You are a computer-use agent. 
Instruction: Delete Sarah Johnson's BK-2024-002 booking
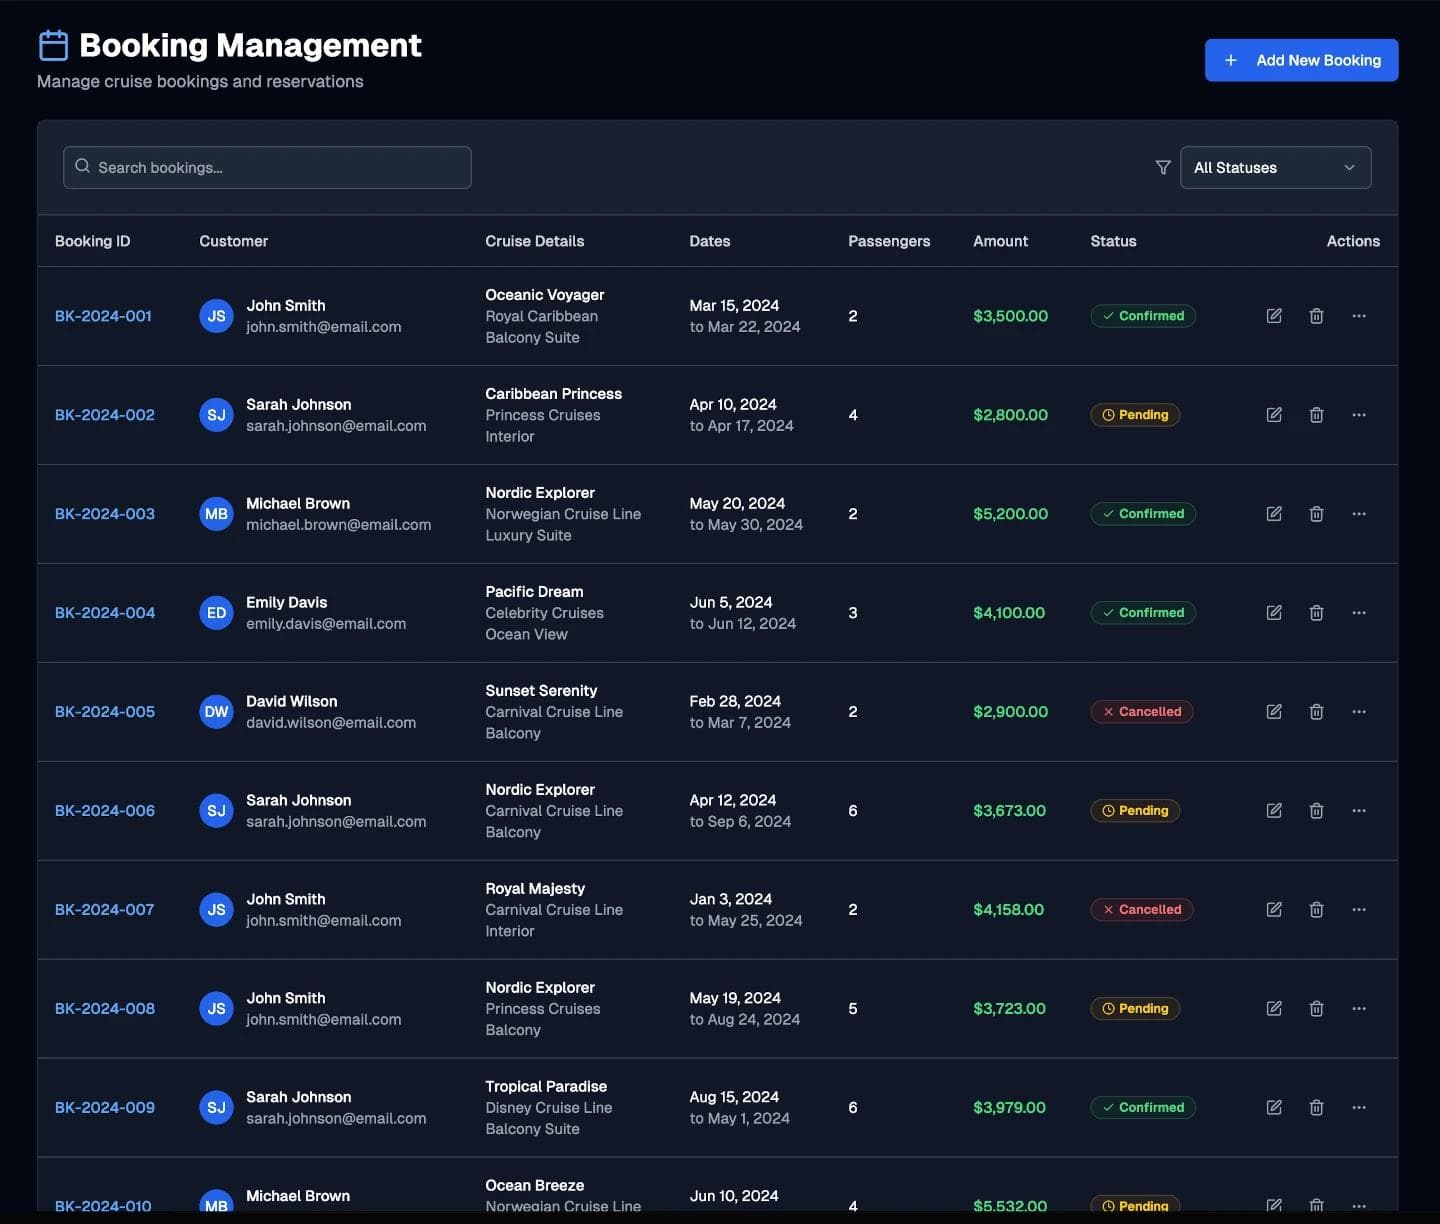1316,414
